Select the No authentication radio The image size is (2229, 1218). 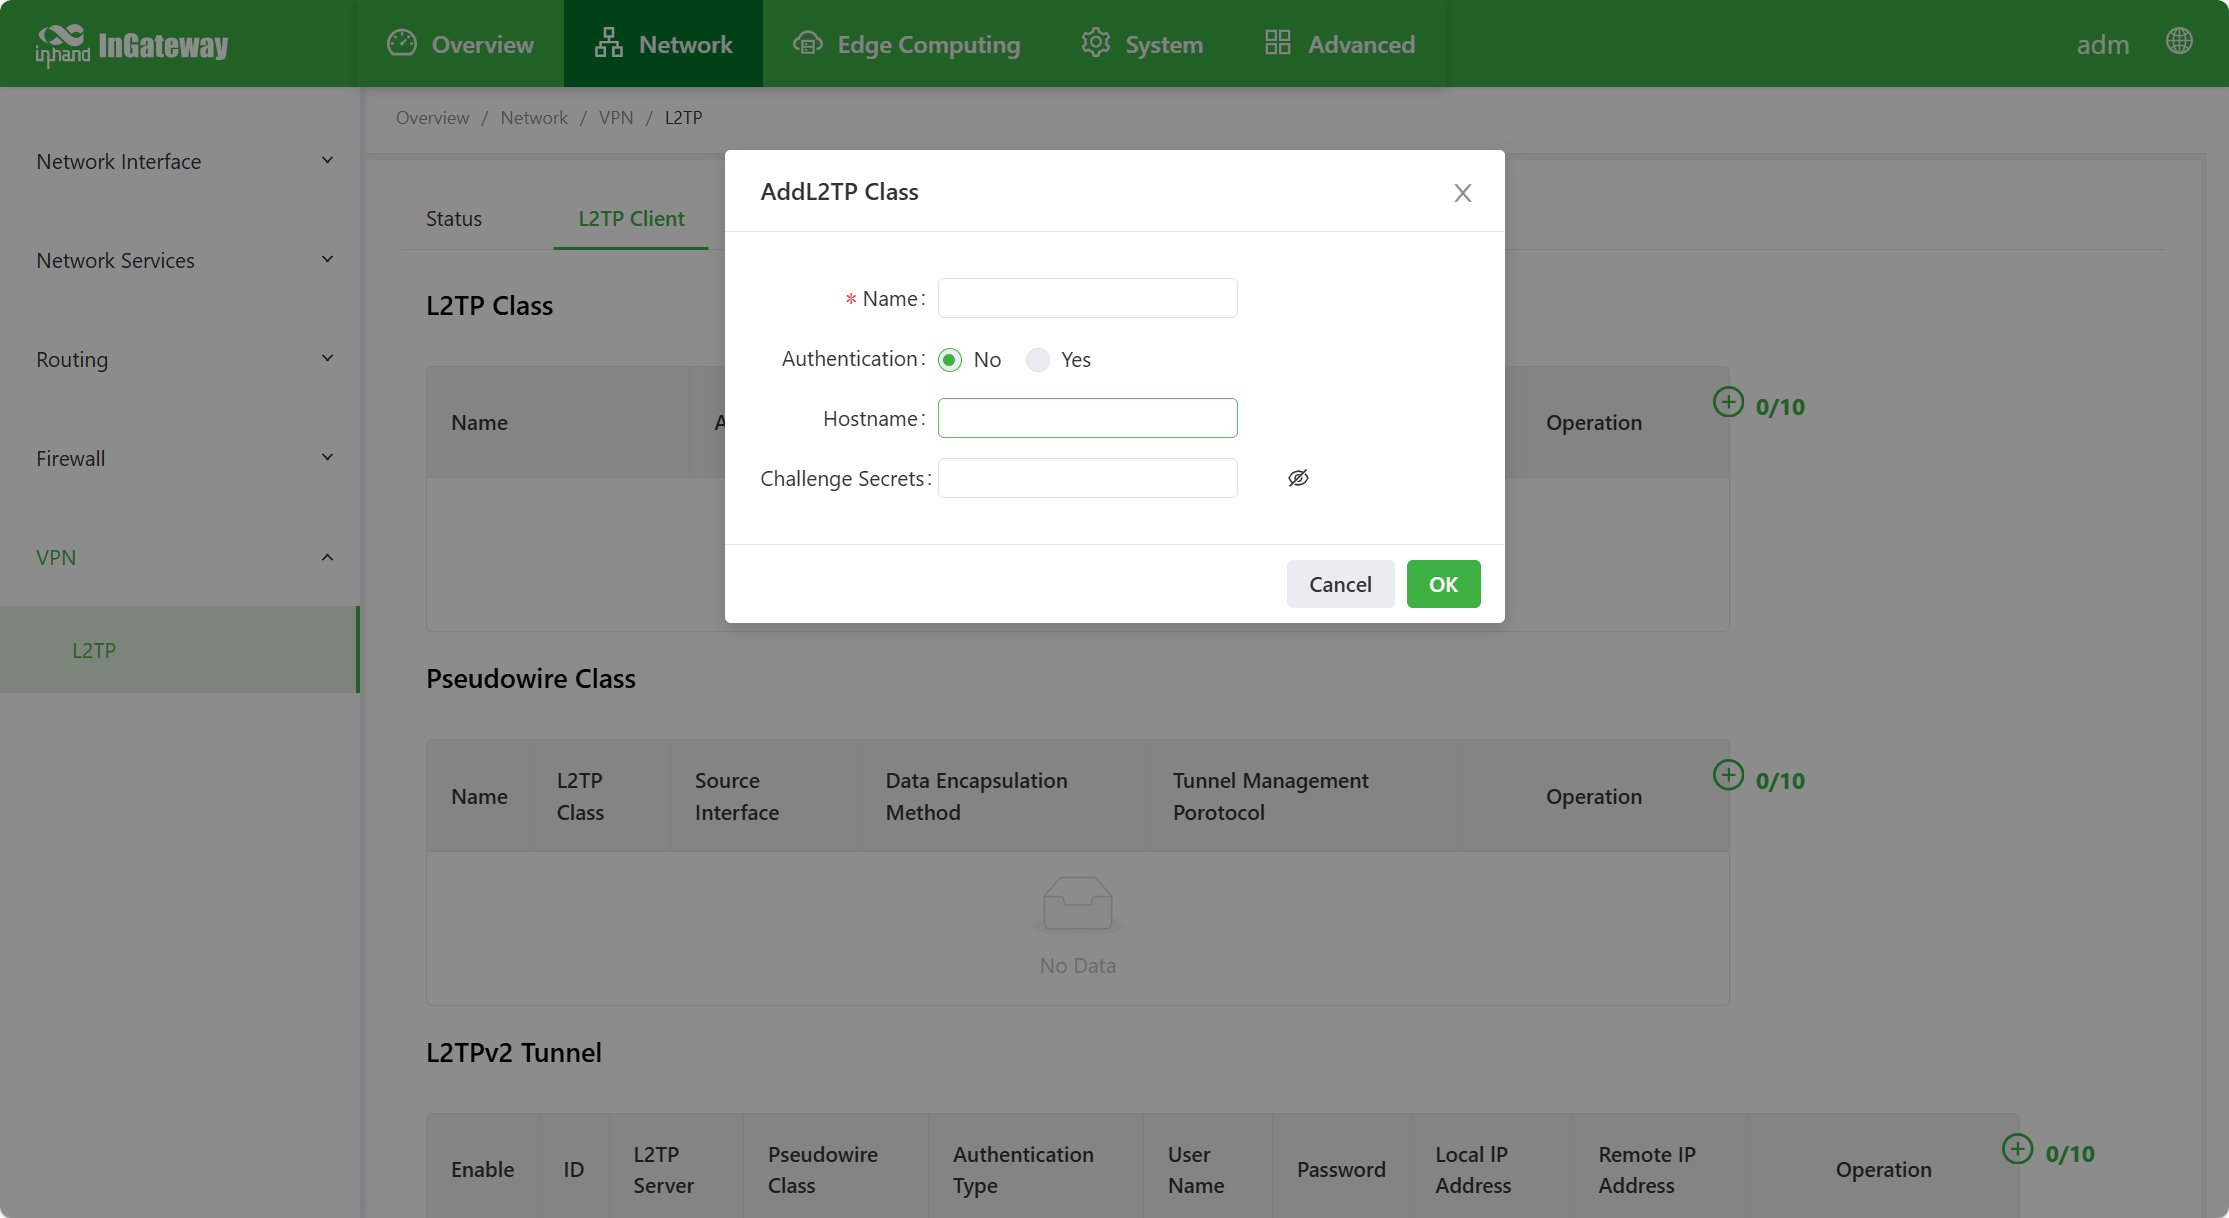pos(950,360)
